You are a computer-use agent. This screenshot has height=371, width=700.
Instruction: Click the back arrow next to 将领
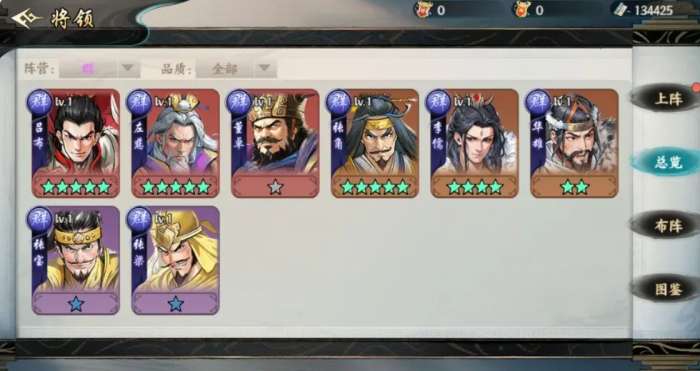pos(25,18)
